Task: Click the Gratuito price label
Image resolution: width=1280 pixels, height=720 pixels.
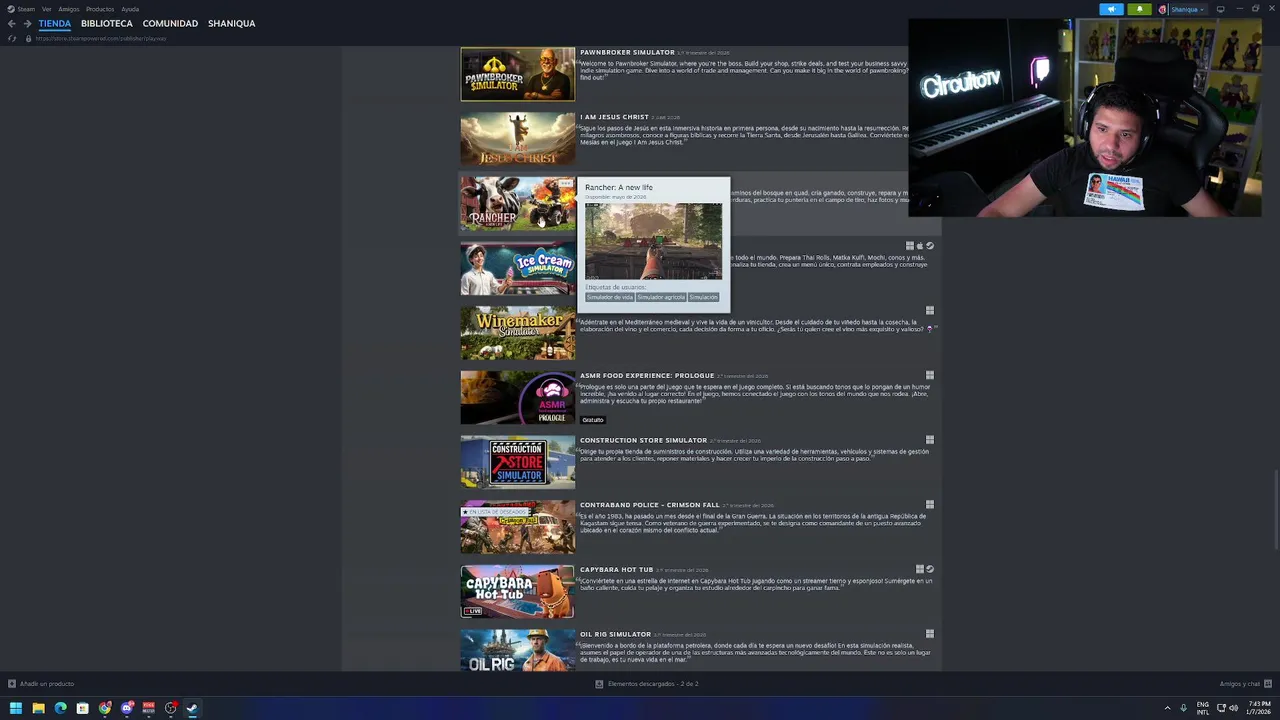Action: point(593,420)
